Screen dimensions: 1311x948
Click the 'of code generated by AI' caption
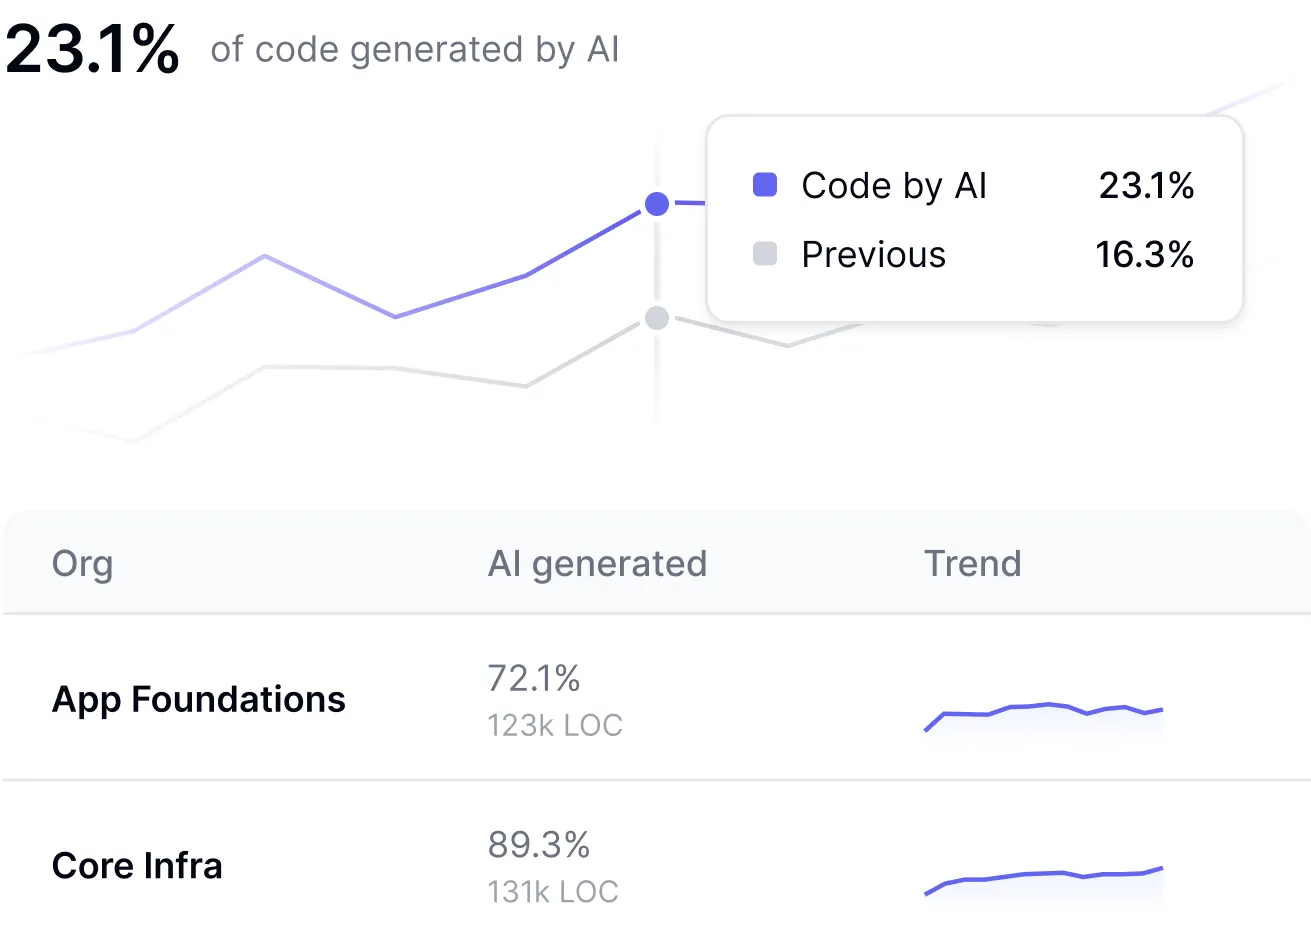click(x=415, y=50)
